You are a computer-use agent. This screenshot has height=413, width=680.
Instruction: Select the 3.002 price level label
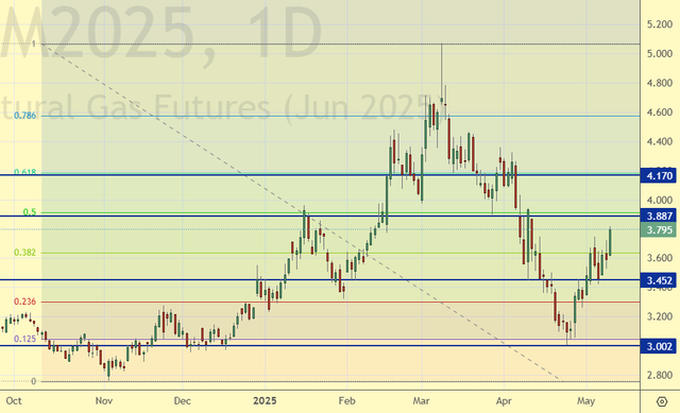[x=659, y=346]
